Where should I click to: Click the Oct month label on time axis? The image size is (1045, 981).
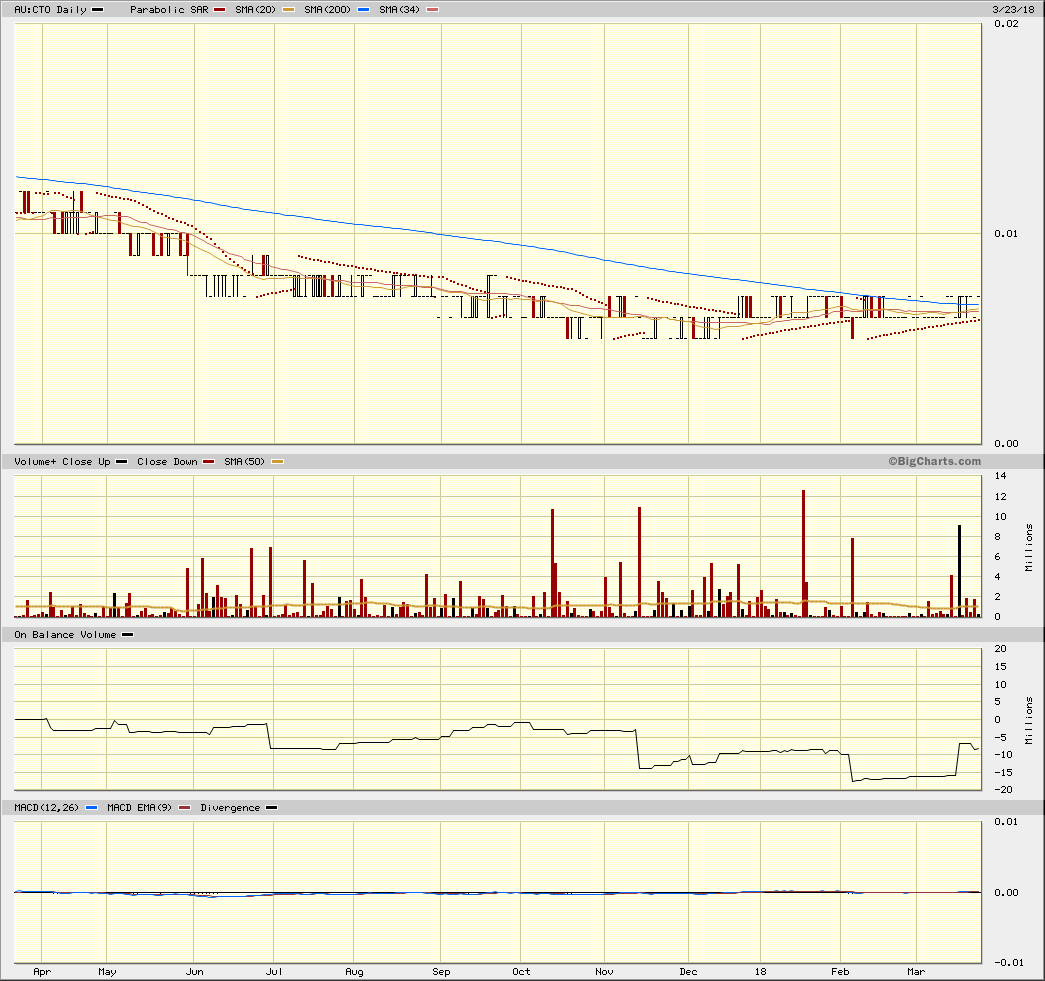coord(521,972)
